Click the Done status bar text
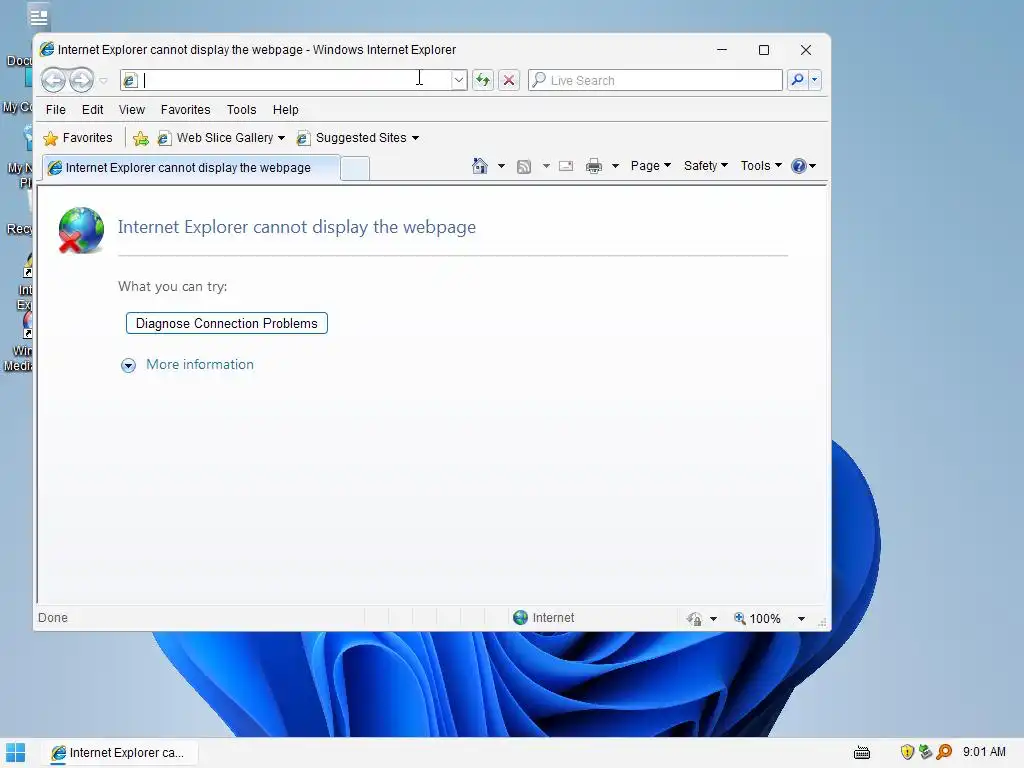The height and width of the screenshot is (768, 1024). [53, 618]
